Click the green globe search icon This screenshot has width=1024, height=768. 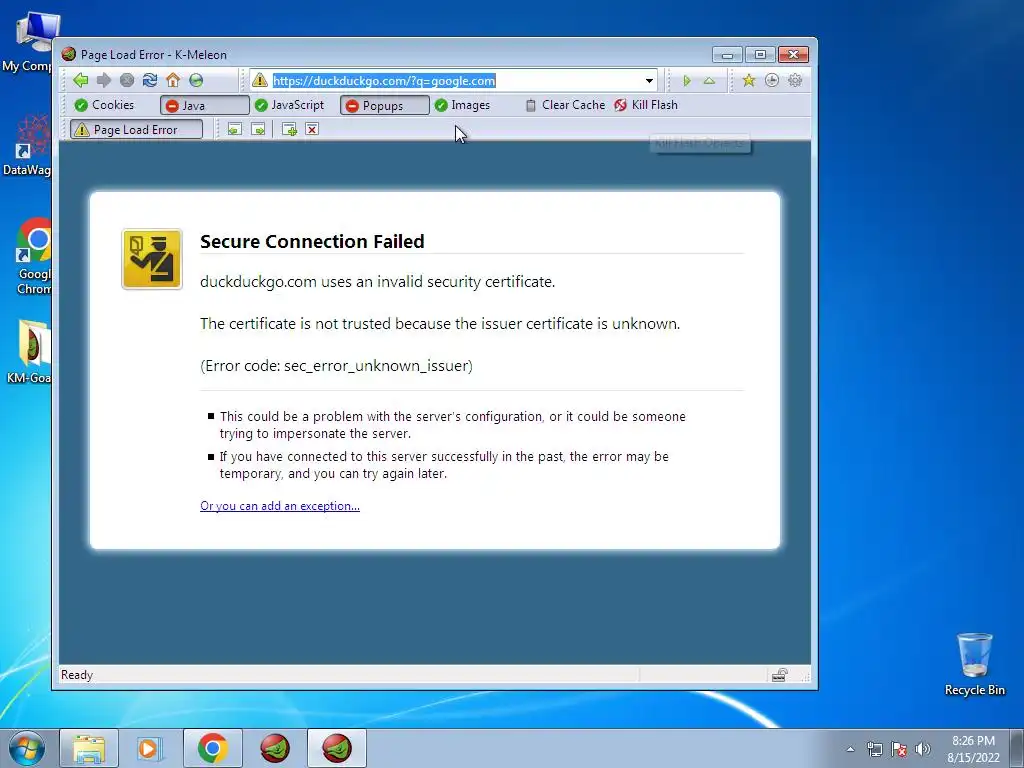[196, 80]
